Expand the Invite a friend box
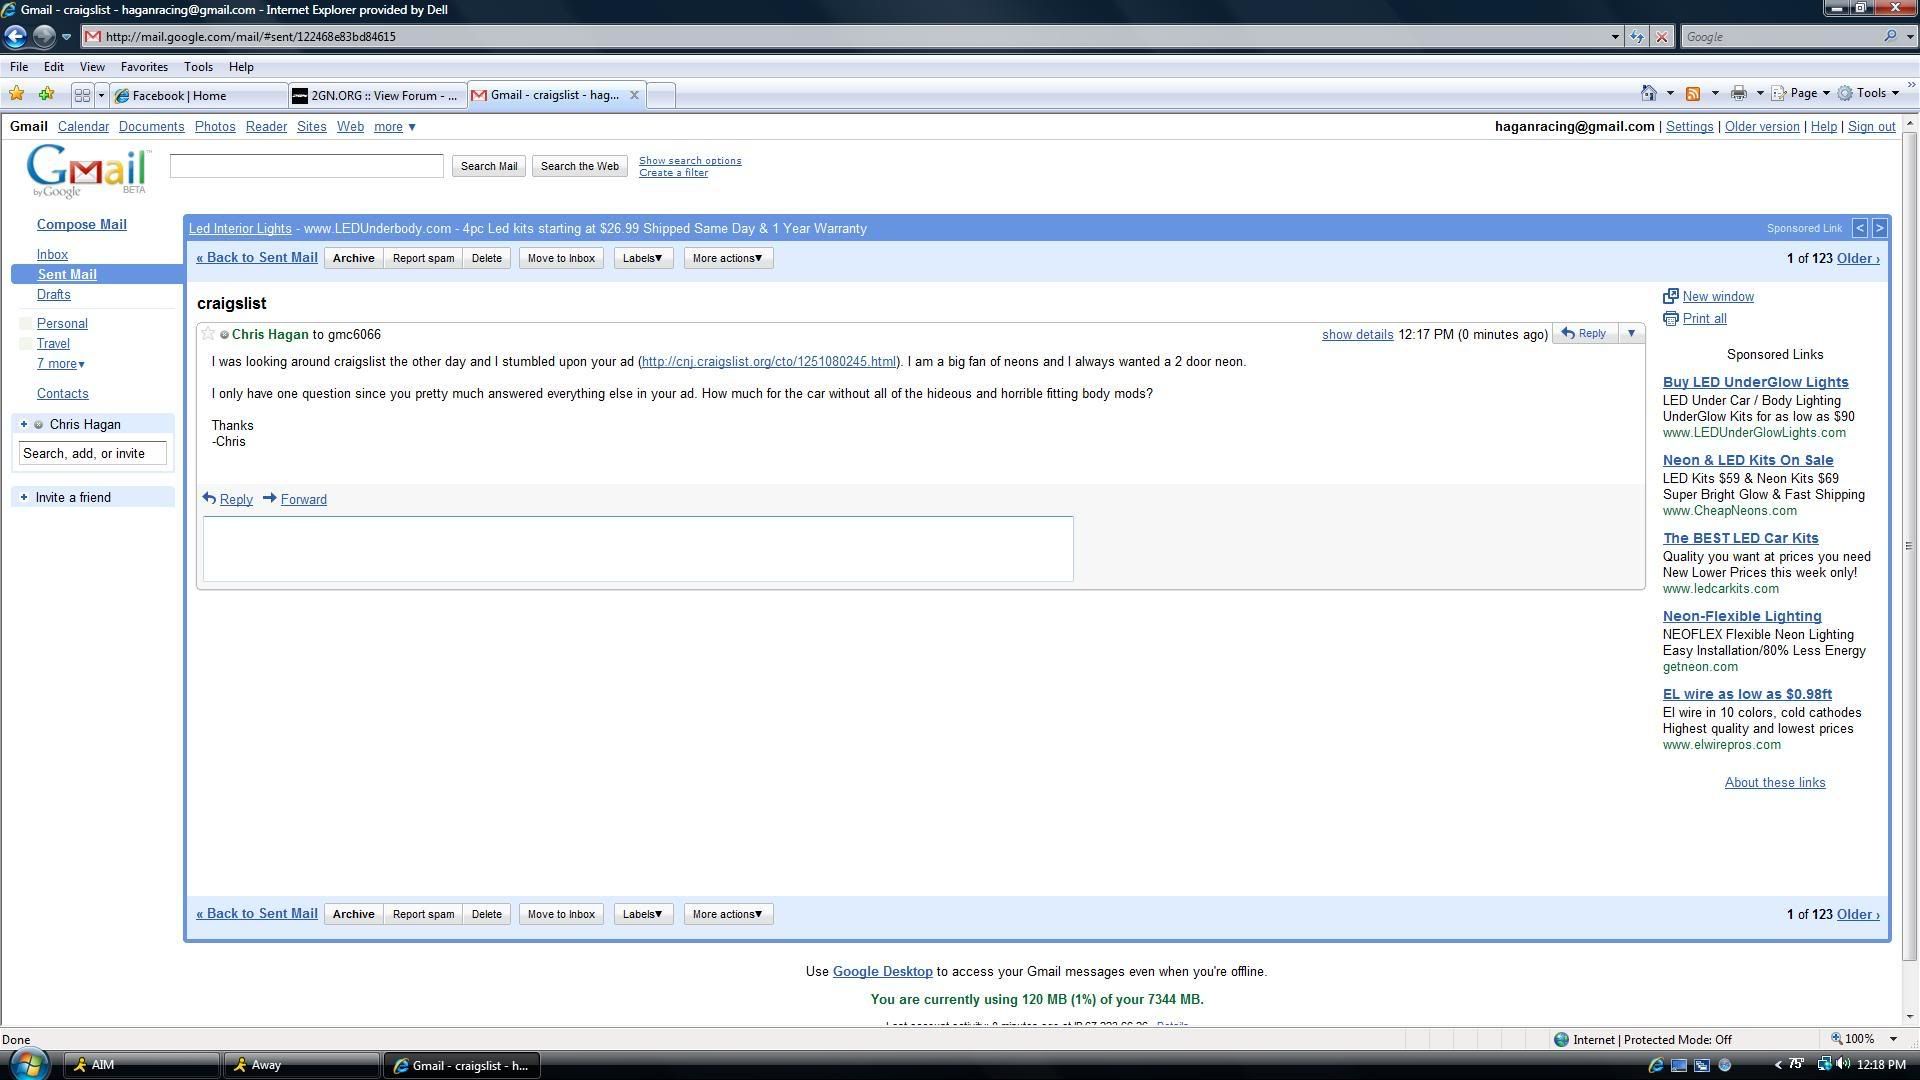Viewport: 1920px width, 1080px height. [x=24, y=497]
